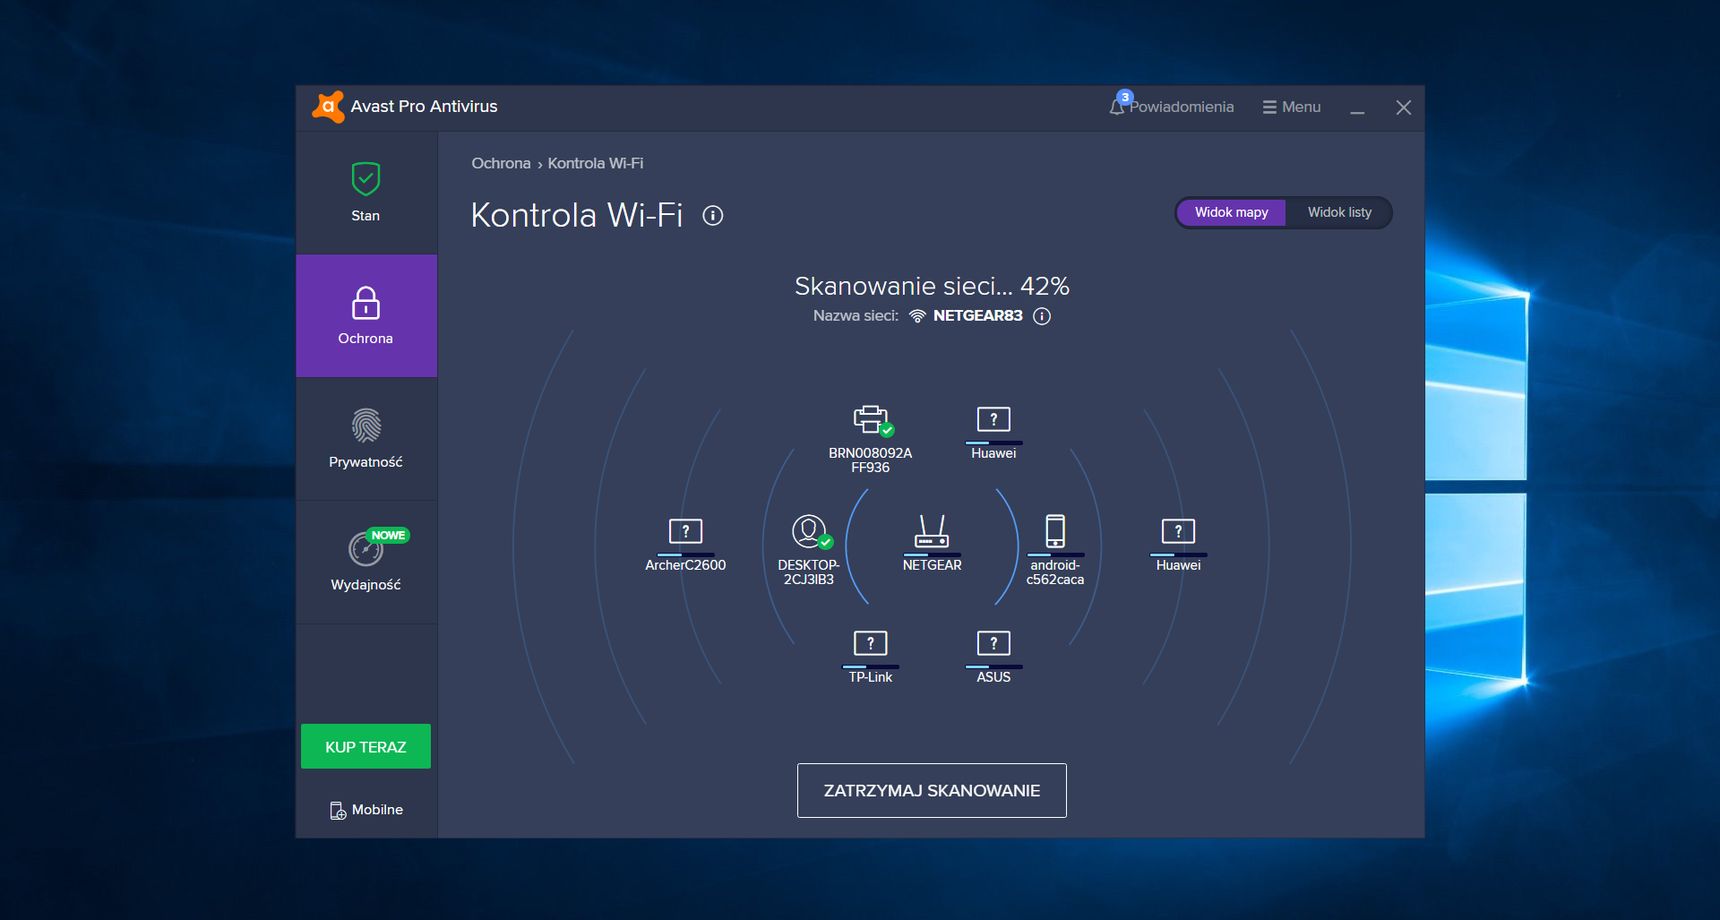This screenshot has height=920, width=1720.
Task: Switch to Widok mapy view
Action: point(1231,212)
